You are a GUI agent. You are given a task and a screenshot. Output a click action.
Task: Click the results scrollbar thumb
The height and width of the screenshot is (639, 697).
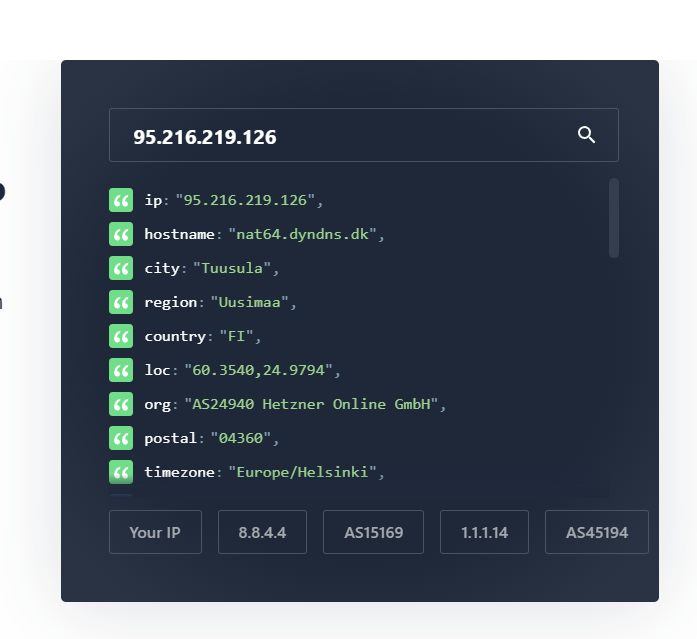point(614,218)
